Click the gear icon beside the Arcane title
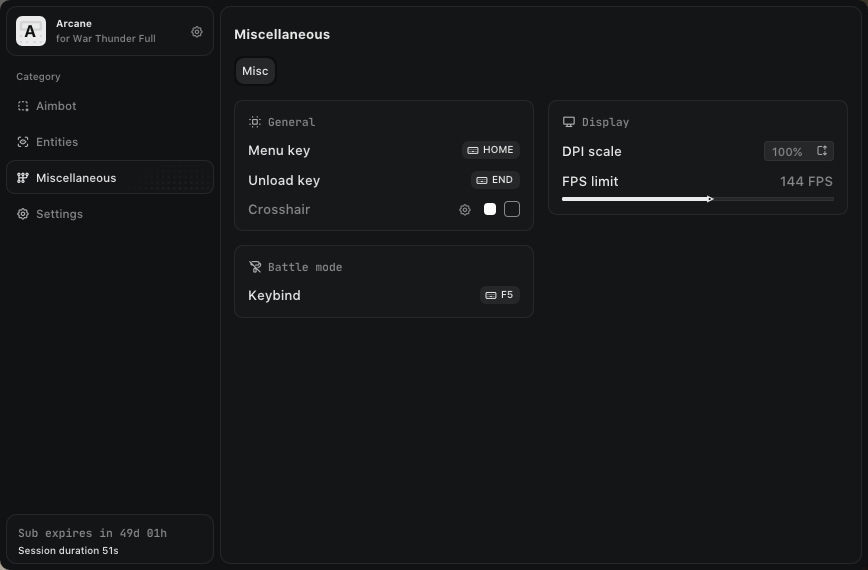Screen dimensions: 868x570 coord(197,32)
